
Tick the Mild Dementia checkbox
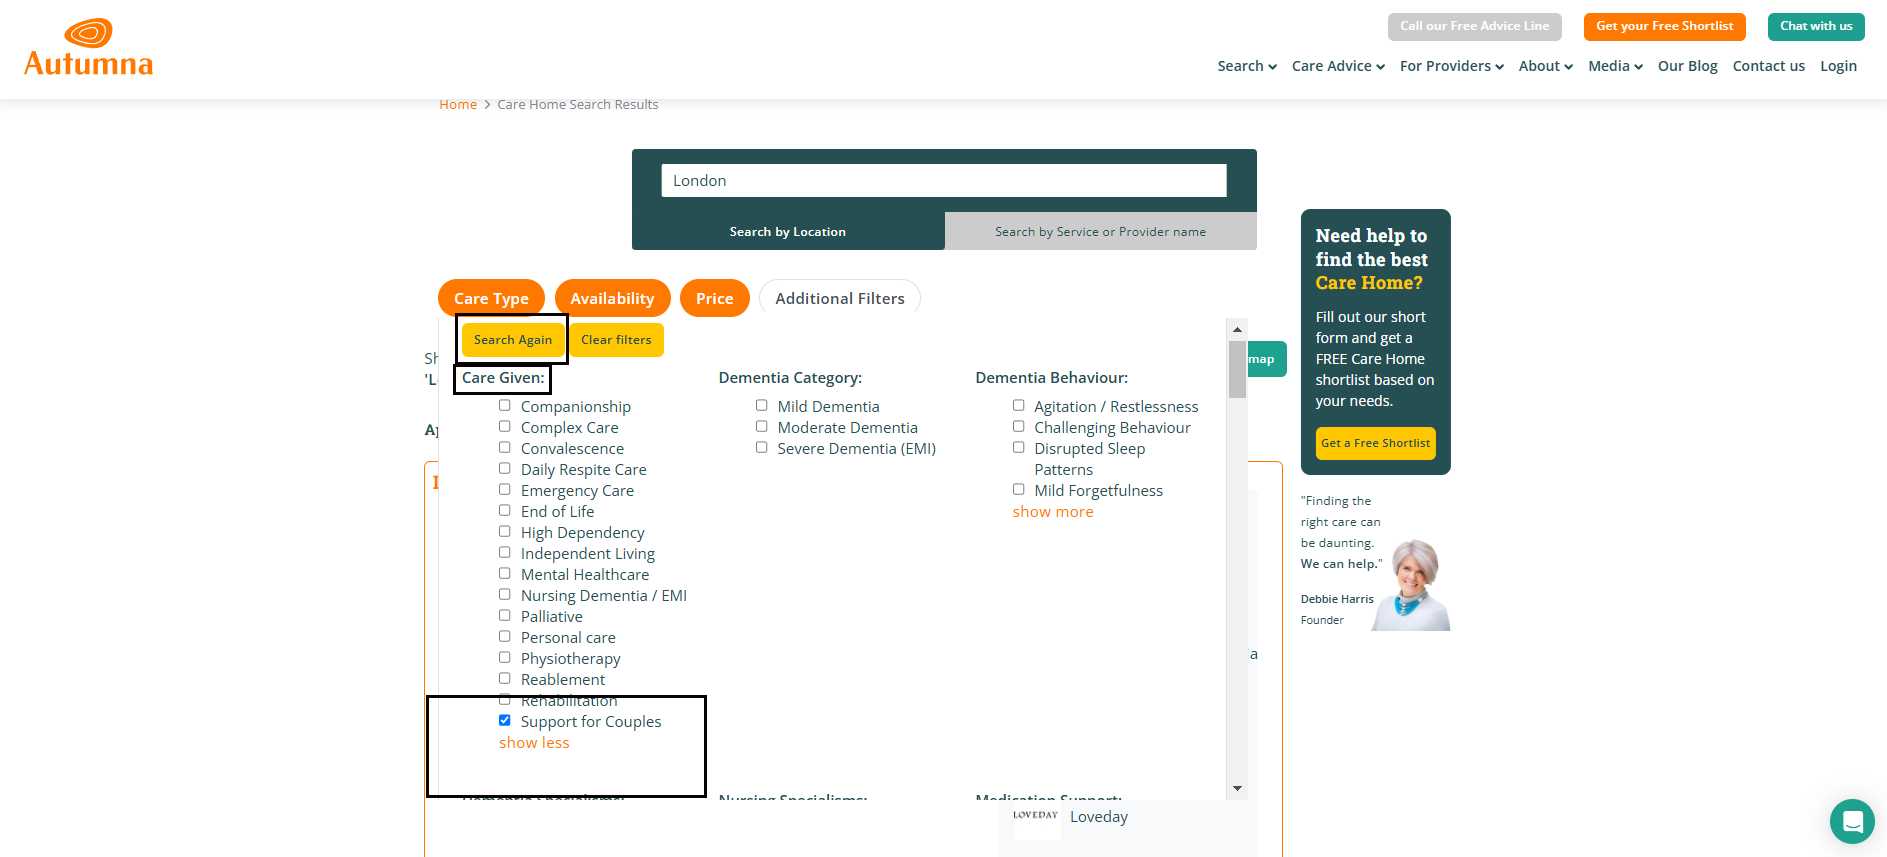pyautogui.click(x=762, y=406)
